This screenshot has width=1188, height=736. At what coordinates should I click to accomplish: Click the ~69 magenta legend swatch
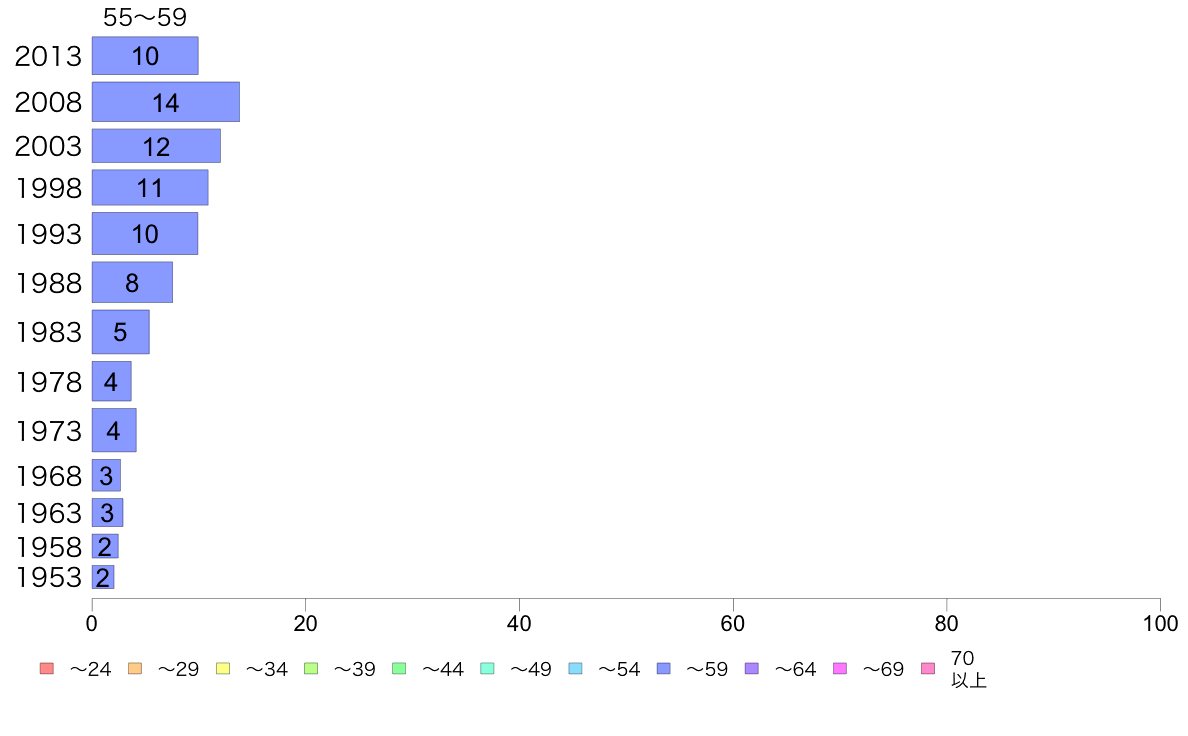(x=839, y=669)
